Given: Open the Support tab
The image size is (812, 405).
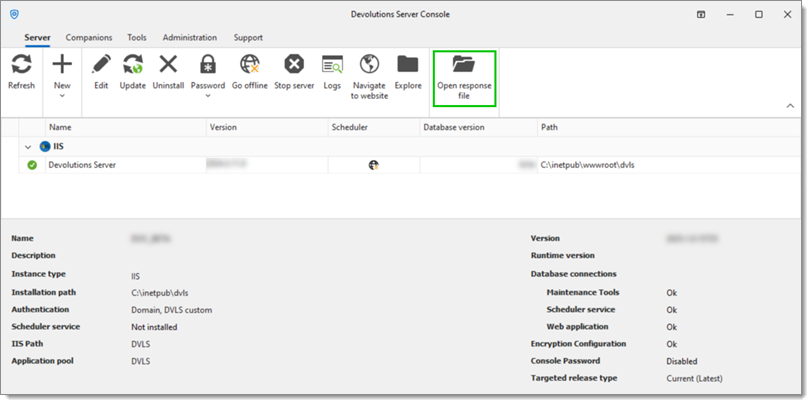Looking at the screenshot, I should [248, 37].
